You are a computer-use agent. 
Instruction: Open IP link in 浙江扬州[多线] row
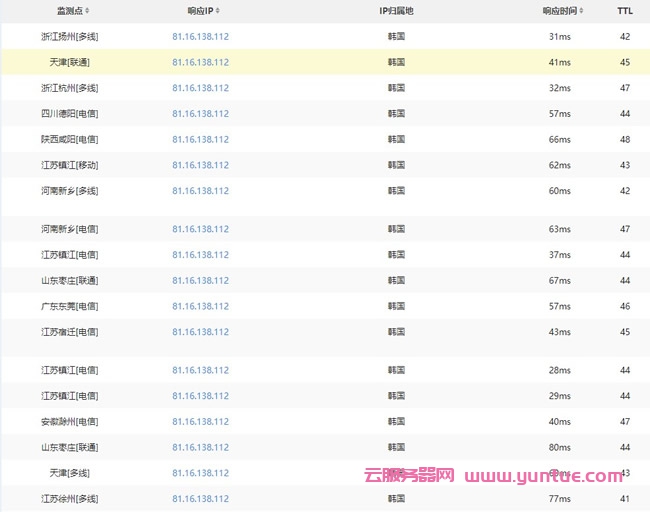click(x=200, y=36)
